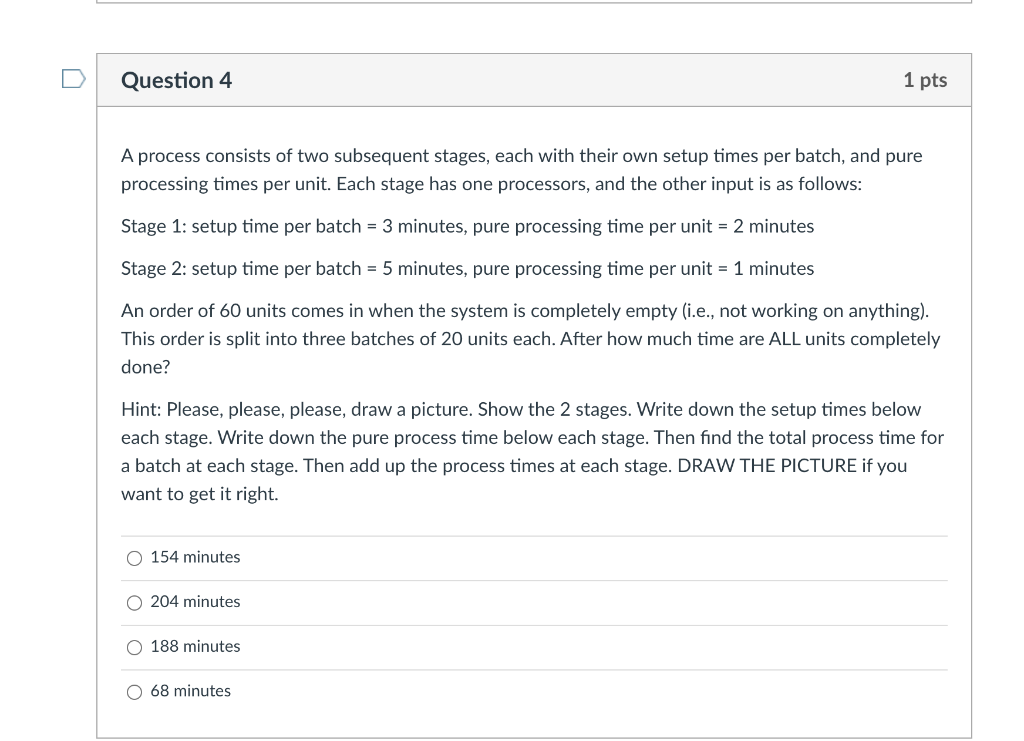This screenshot has height=741, width=1024.
Task: Click the 1 pts label
Action: pos(923,80)
